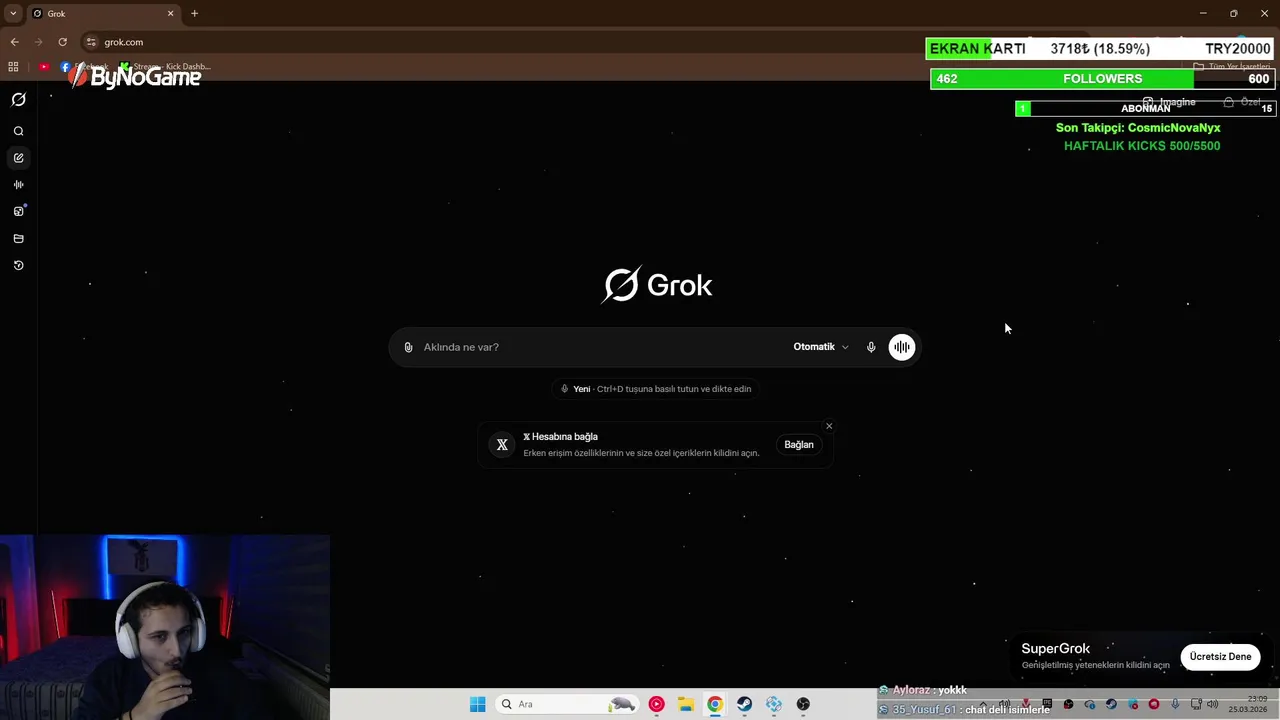Open the Windows Start menu
This screenshot has width=1280, height=720.
pos(478,704)
